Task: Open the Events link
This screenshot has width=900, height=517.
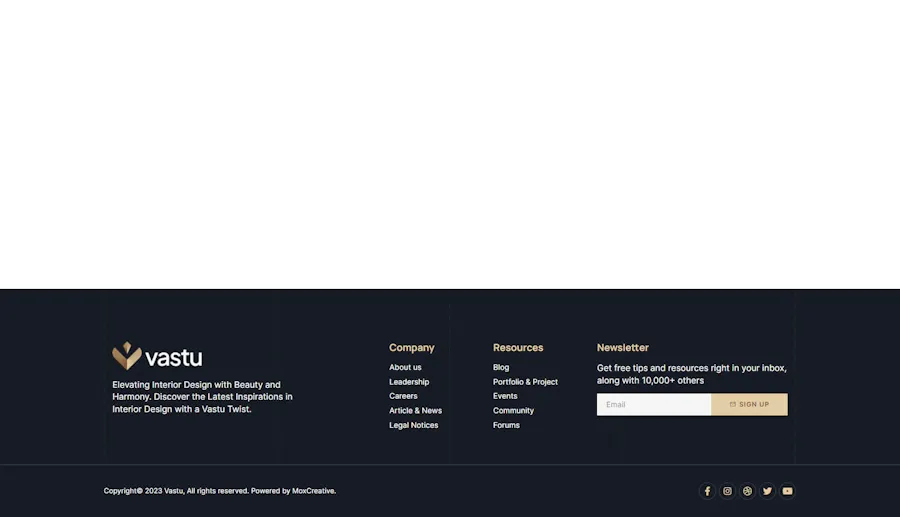Action: 505,396
